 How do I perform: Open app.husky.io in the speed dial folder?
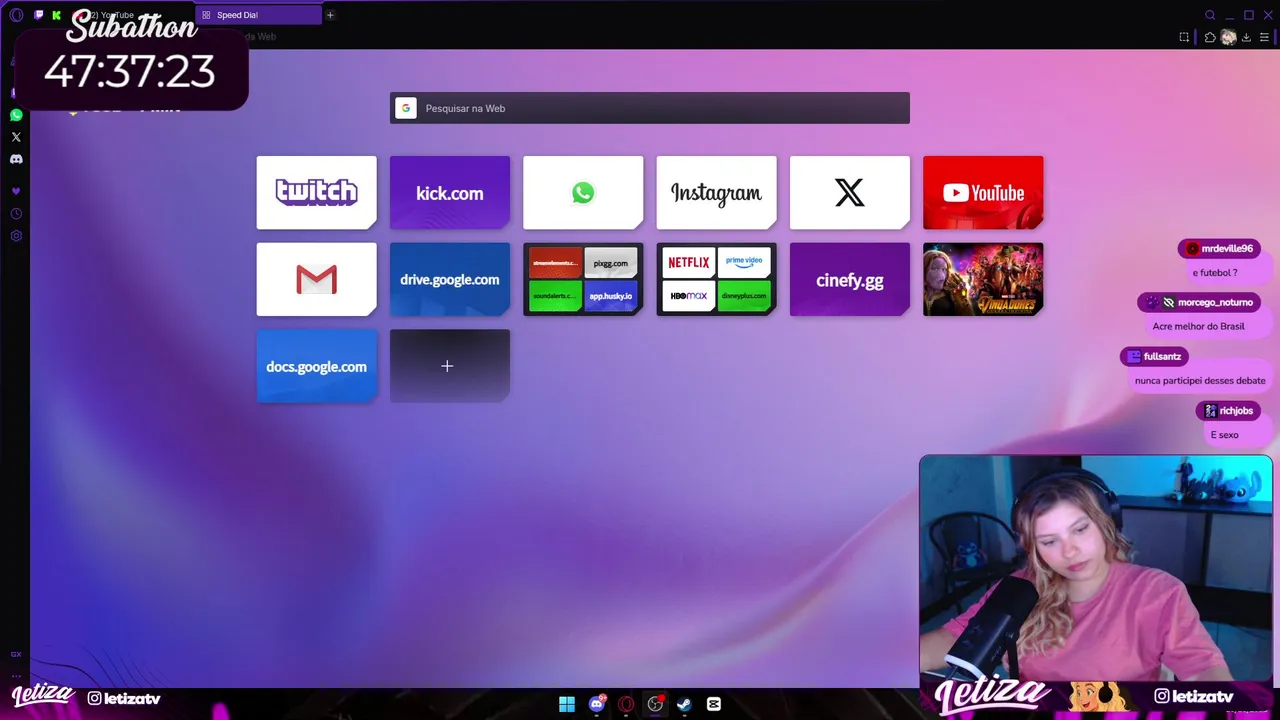(610, 296)
